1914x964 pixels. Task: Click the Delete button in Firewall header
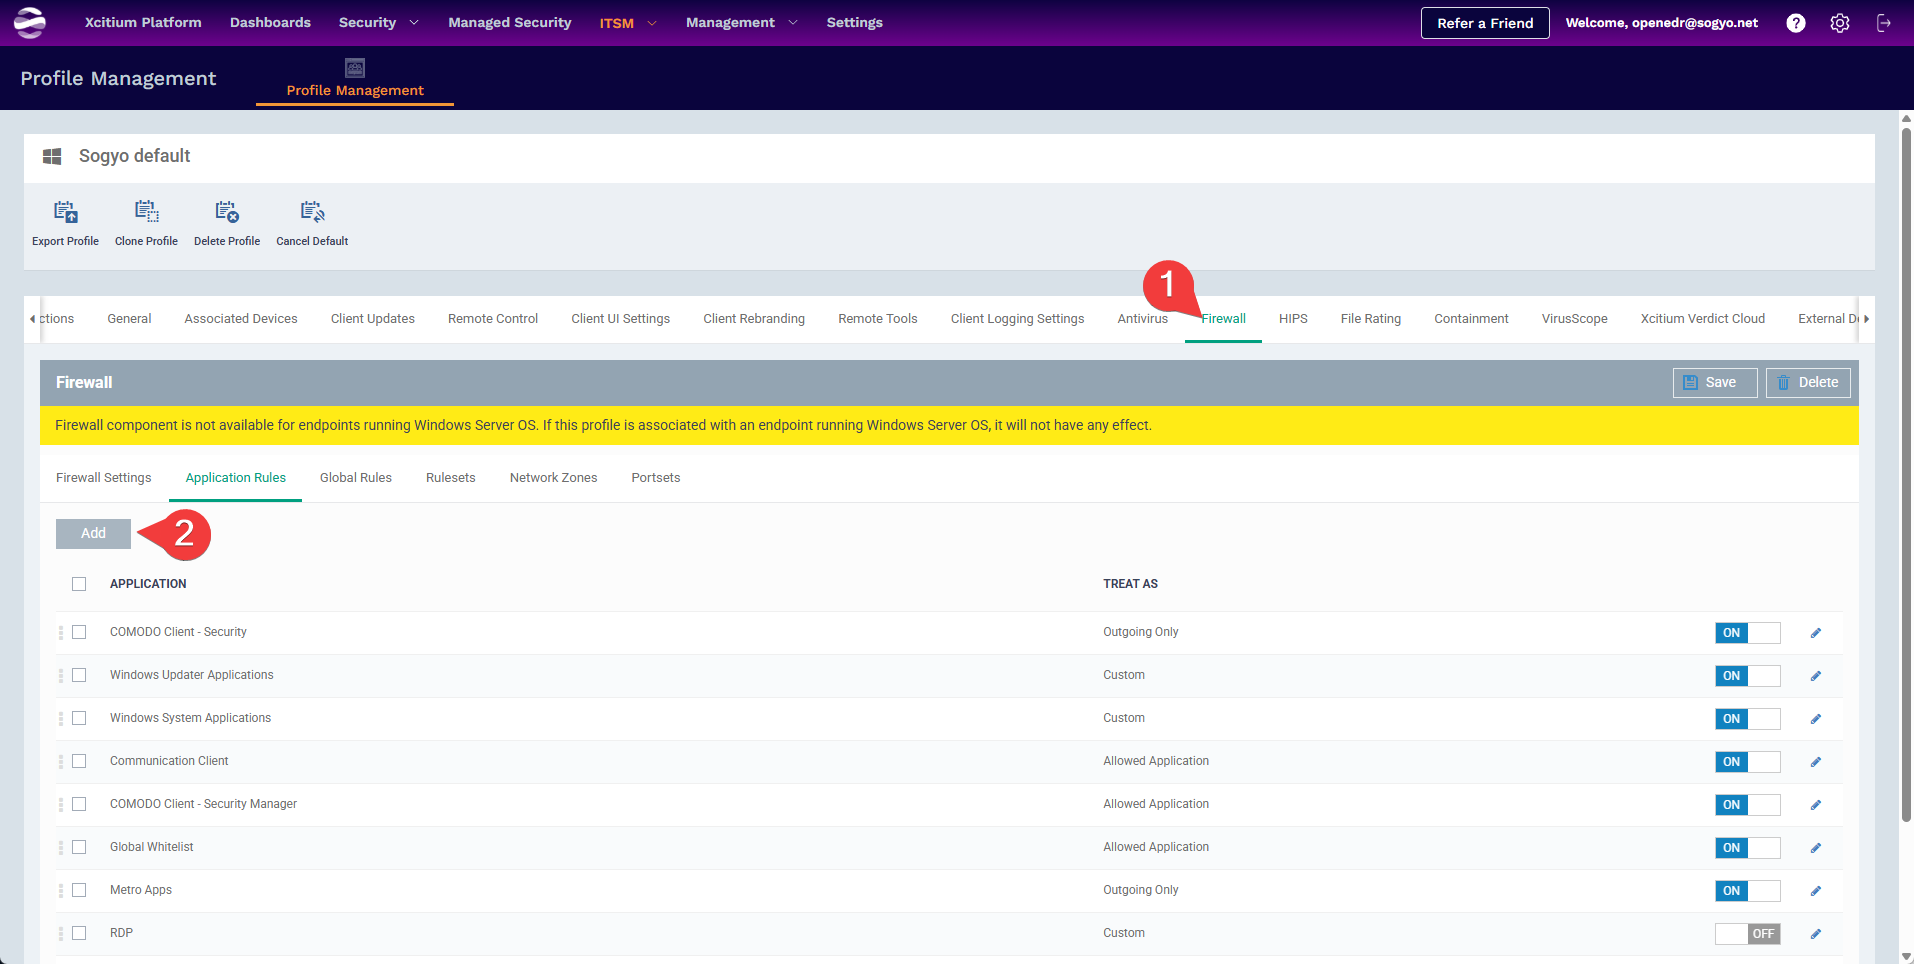[1808, 383]
